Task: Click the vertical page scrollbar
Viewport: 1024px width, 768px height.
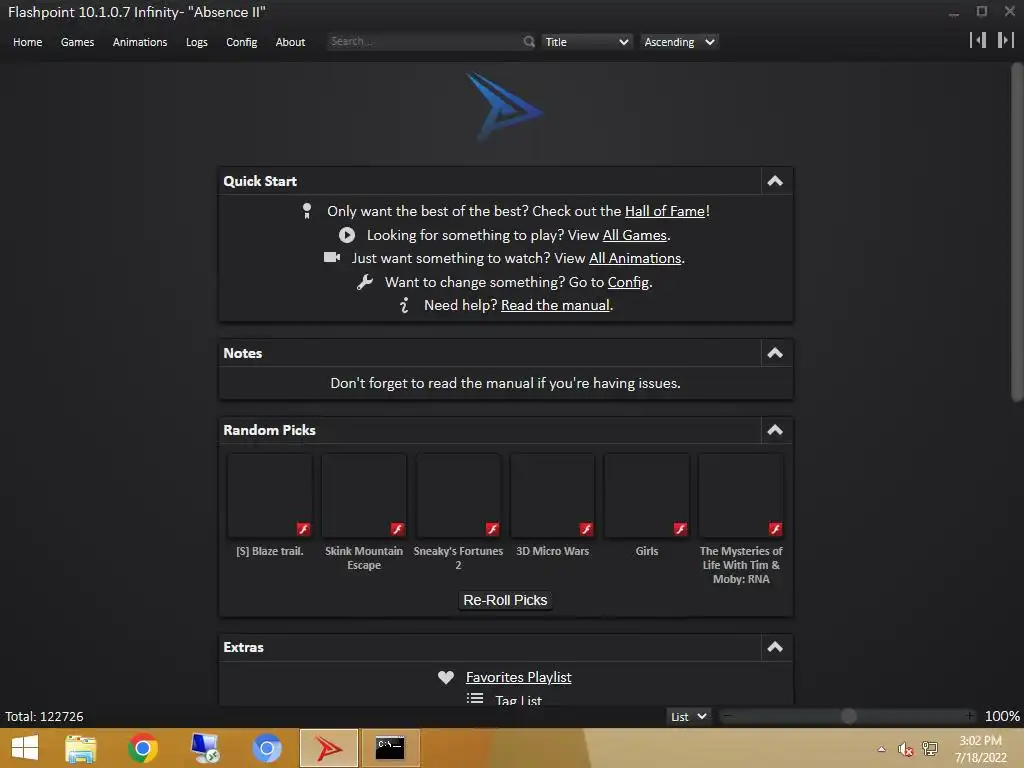Action: pos(1017,232)
